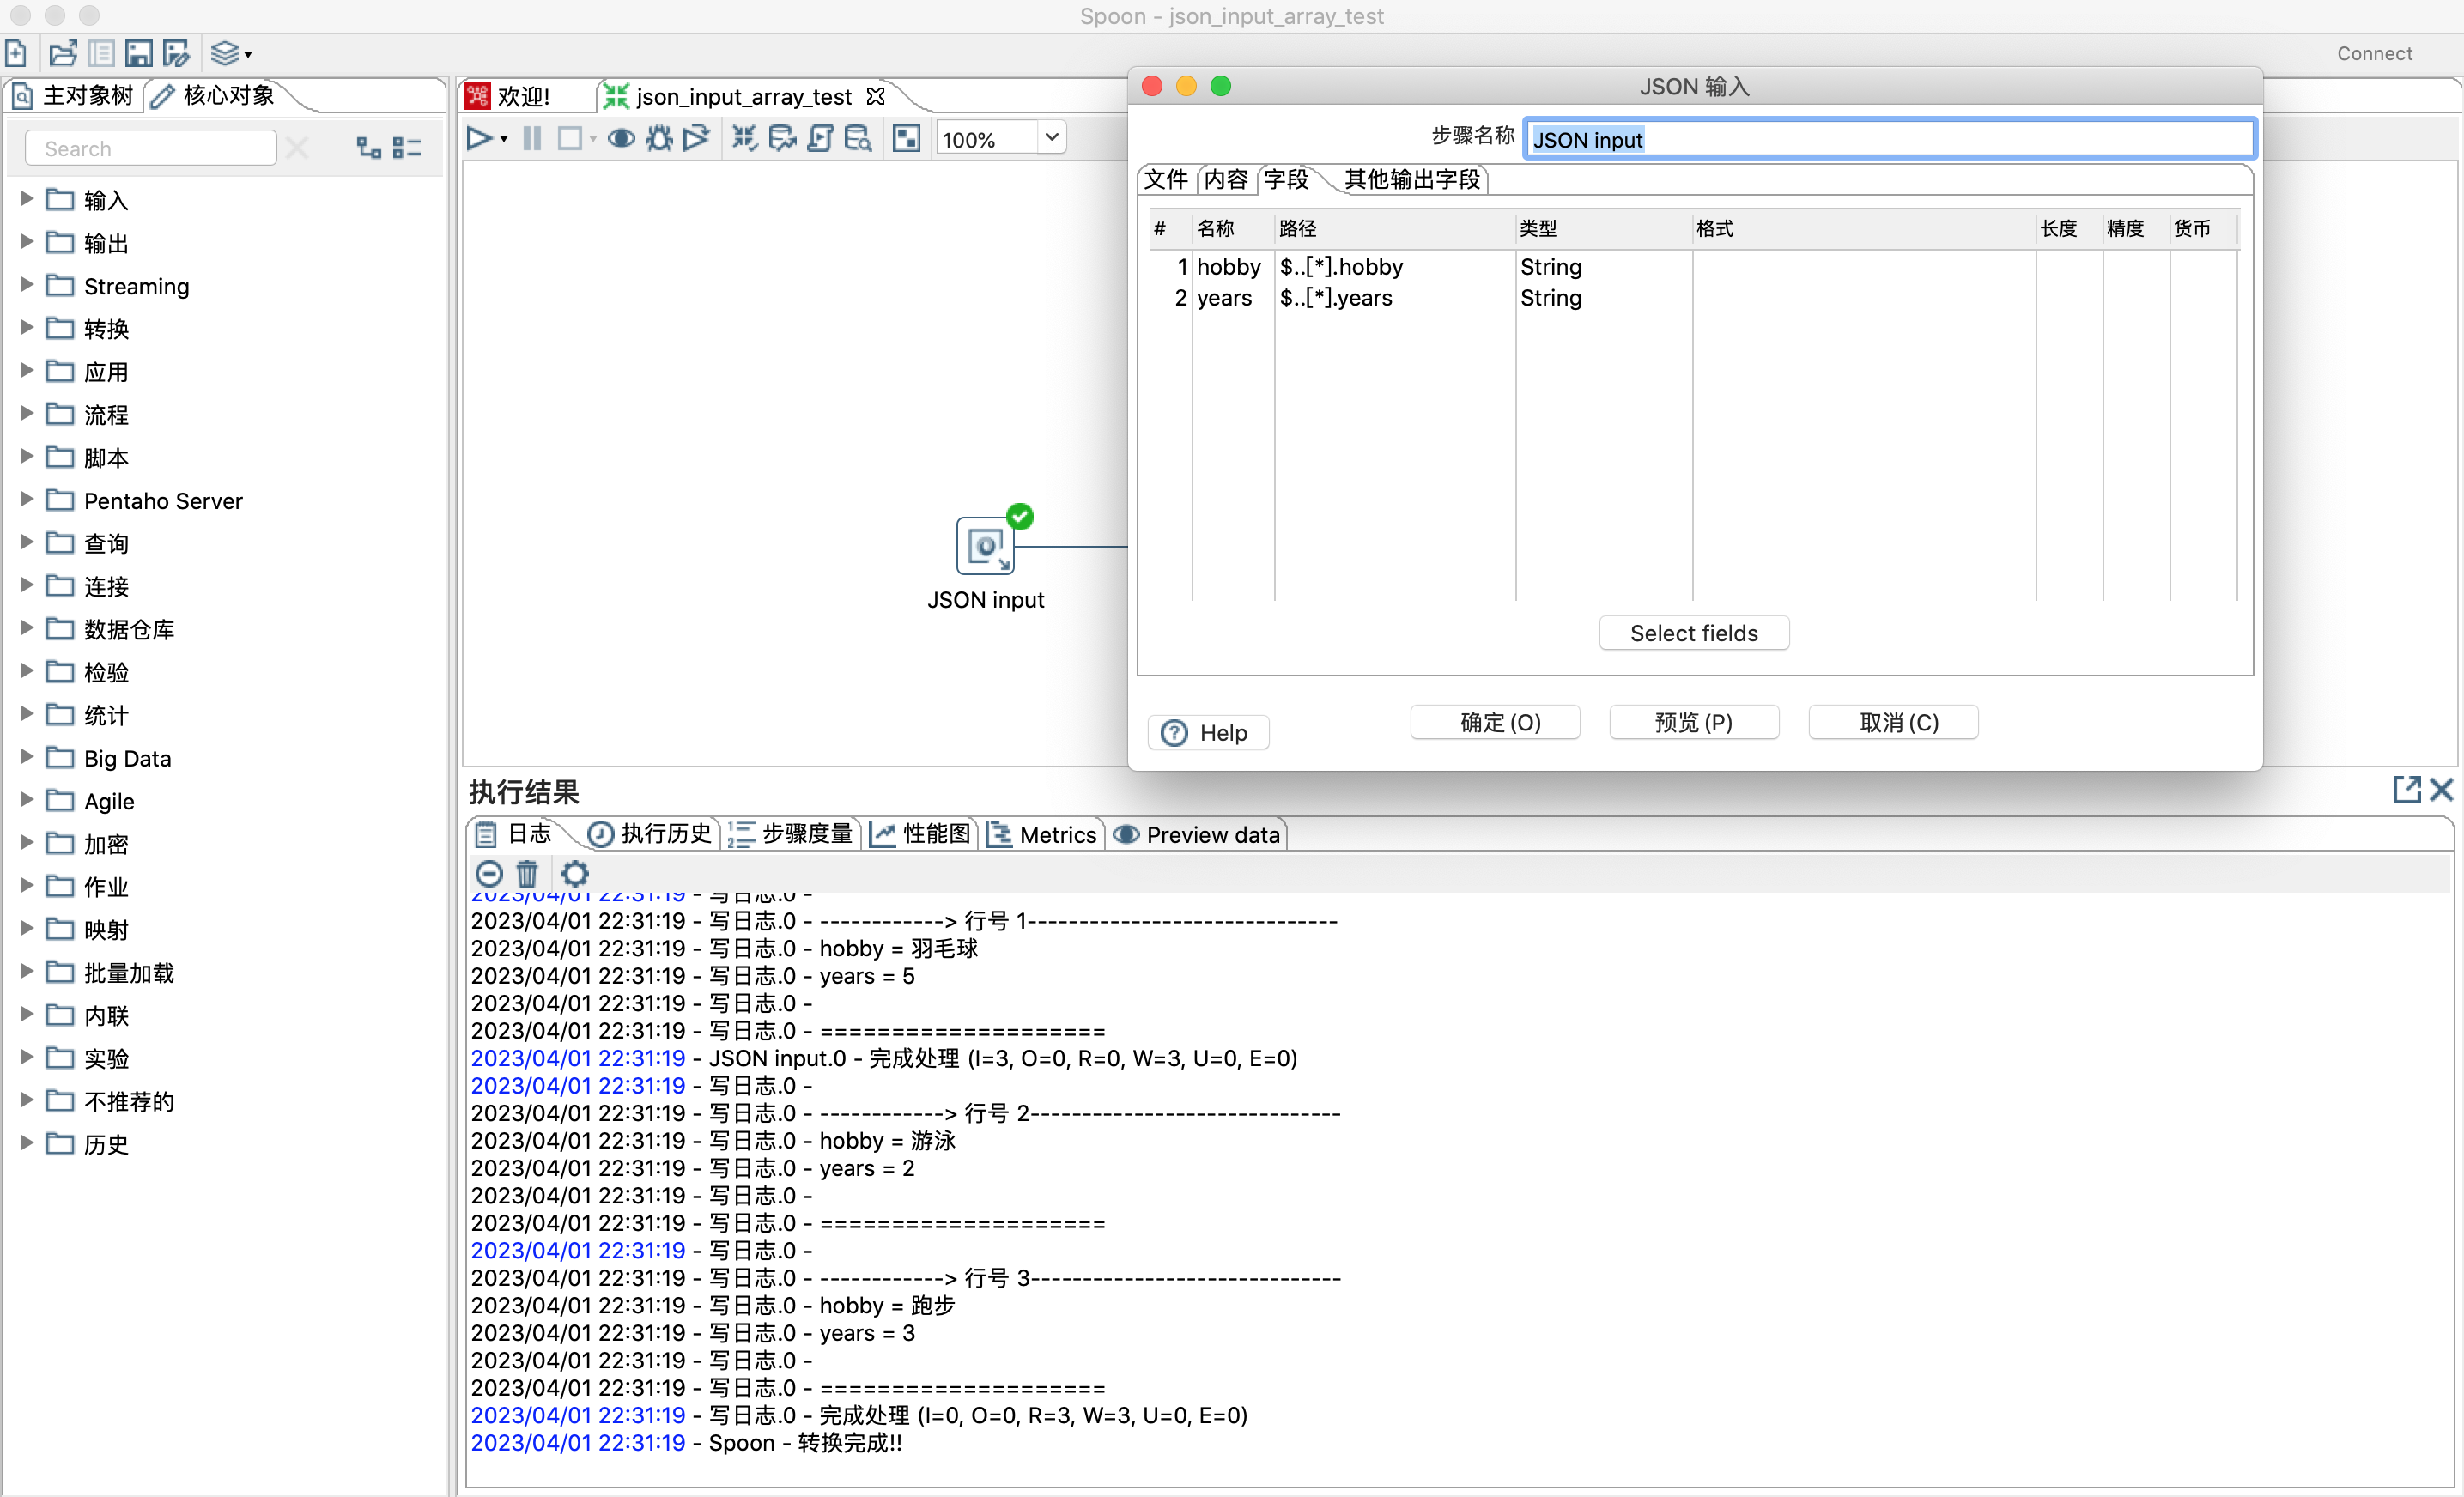
Task: Click the 预览 (P) button
Action: click(x=1693, y=722)
